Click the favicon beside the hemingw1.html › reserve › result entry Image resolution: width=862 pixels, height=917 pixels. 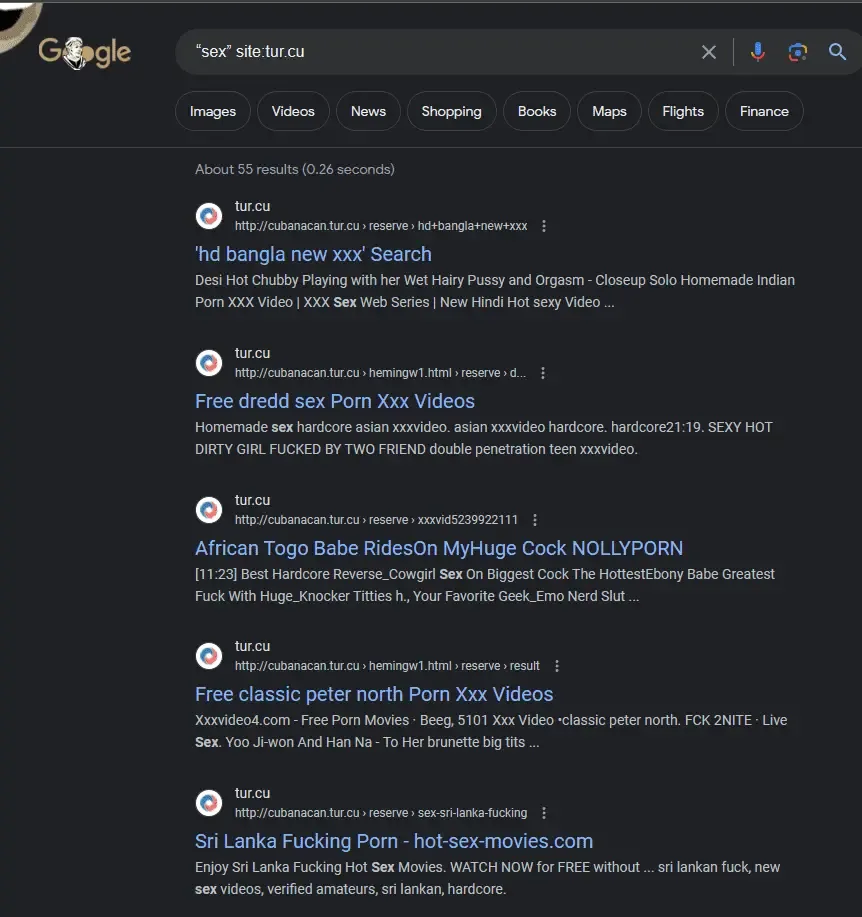click(209, 656)
